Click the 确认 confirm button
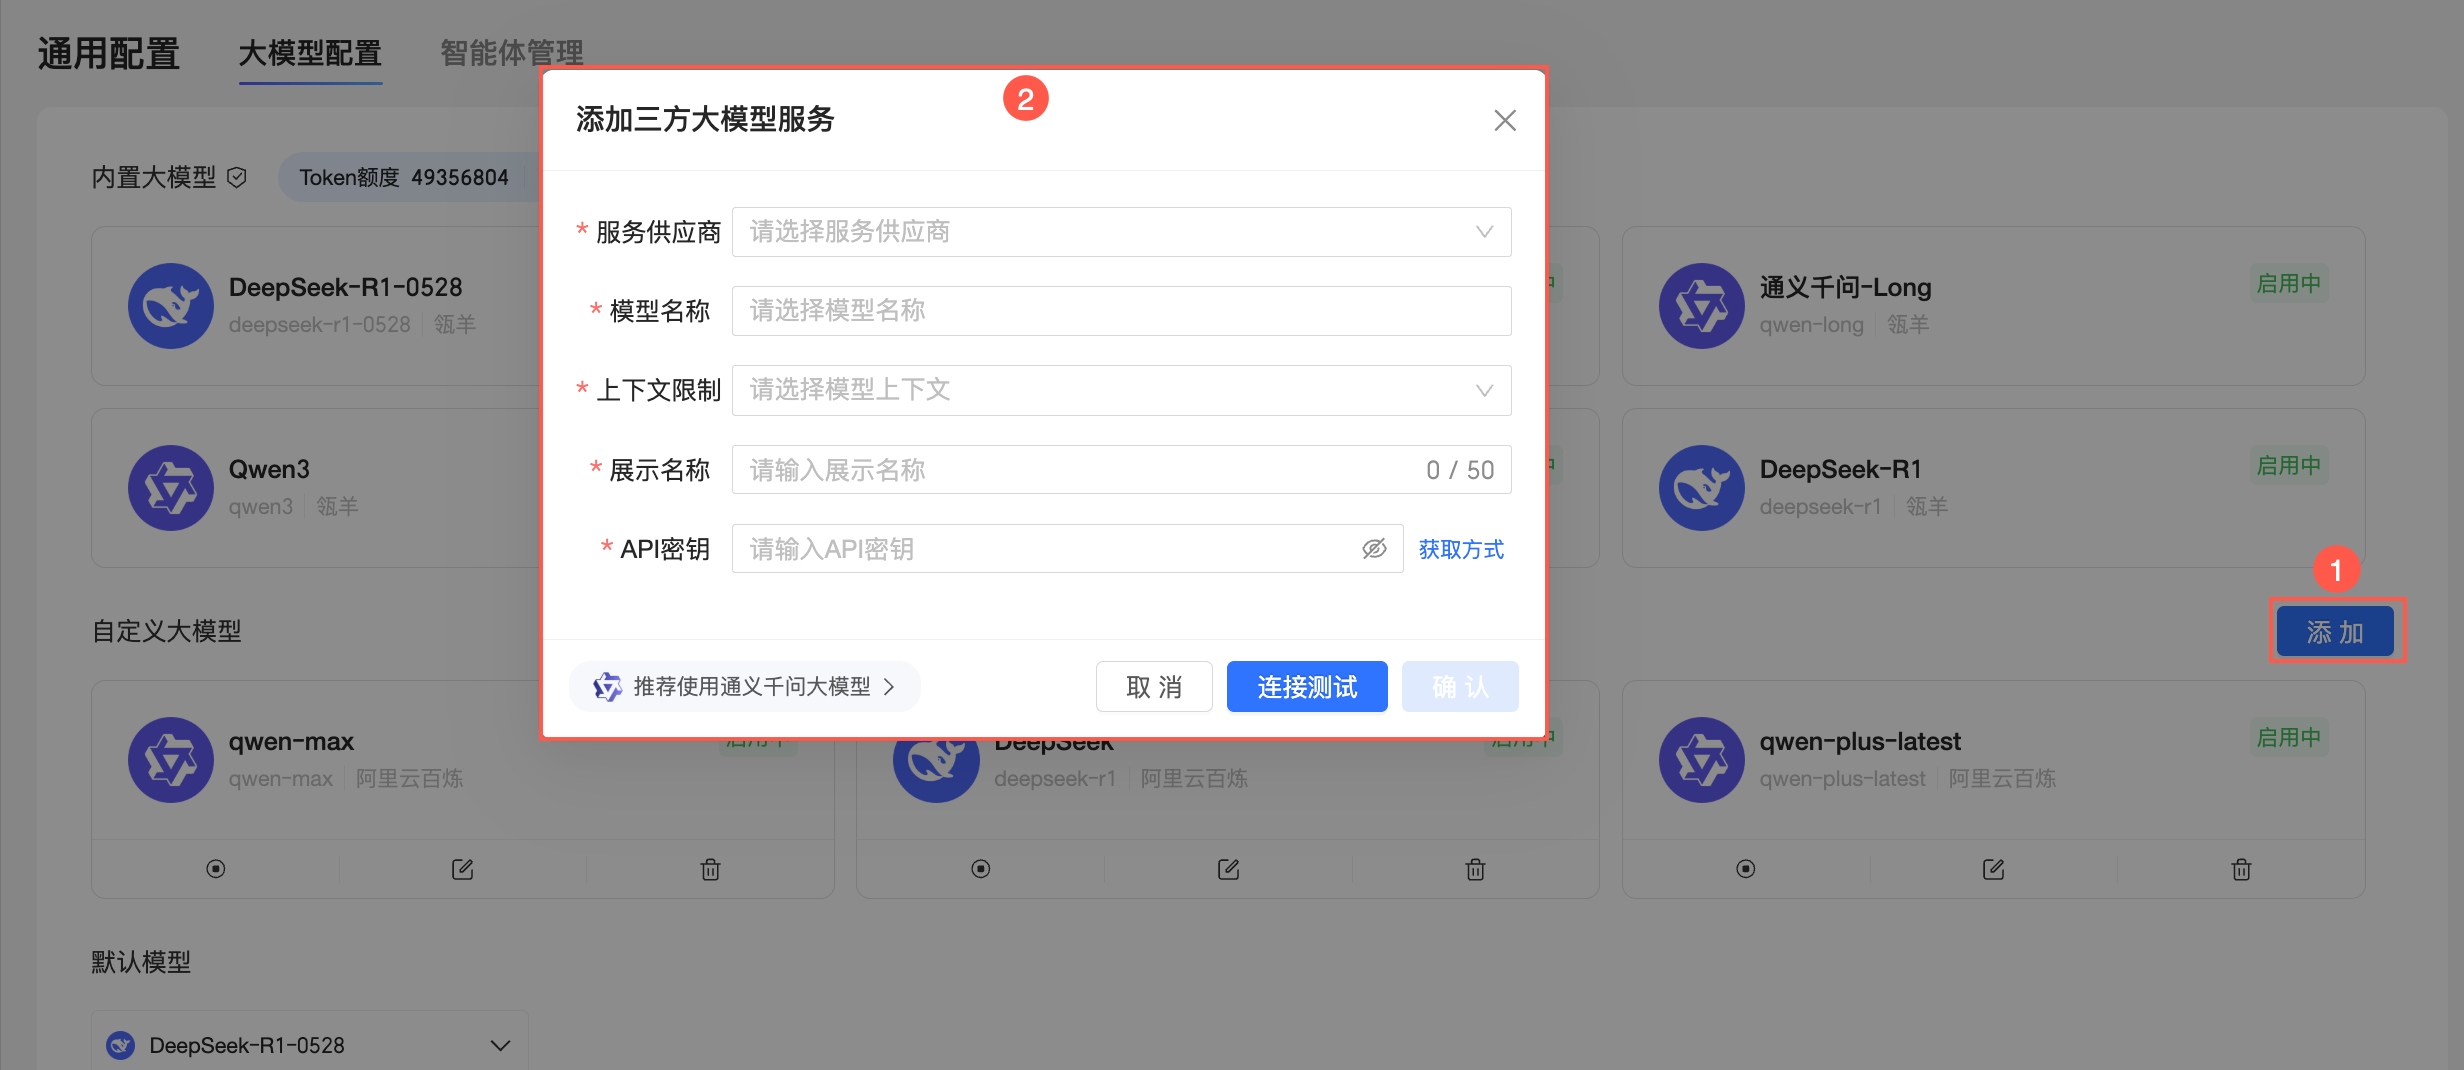Image resolution: width=2464 pixels, height=1070 pixels. [1460, 687]
